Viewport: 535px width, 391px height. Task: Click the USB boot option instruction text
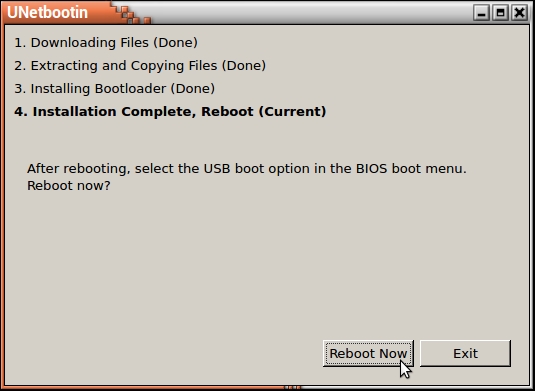tap(247, 169)
